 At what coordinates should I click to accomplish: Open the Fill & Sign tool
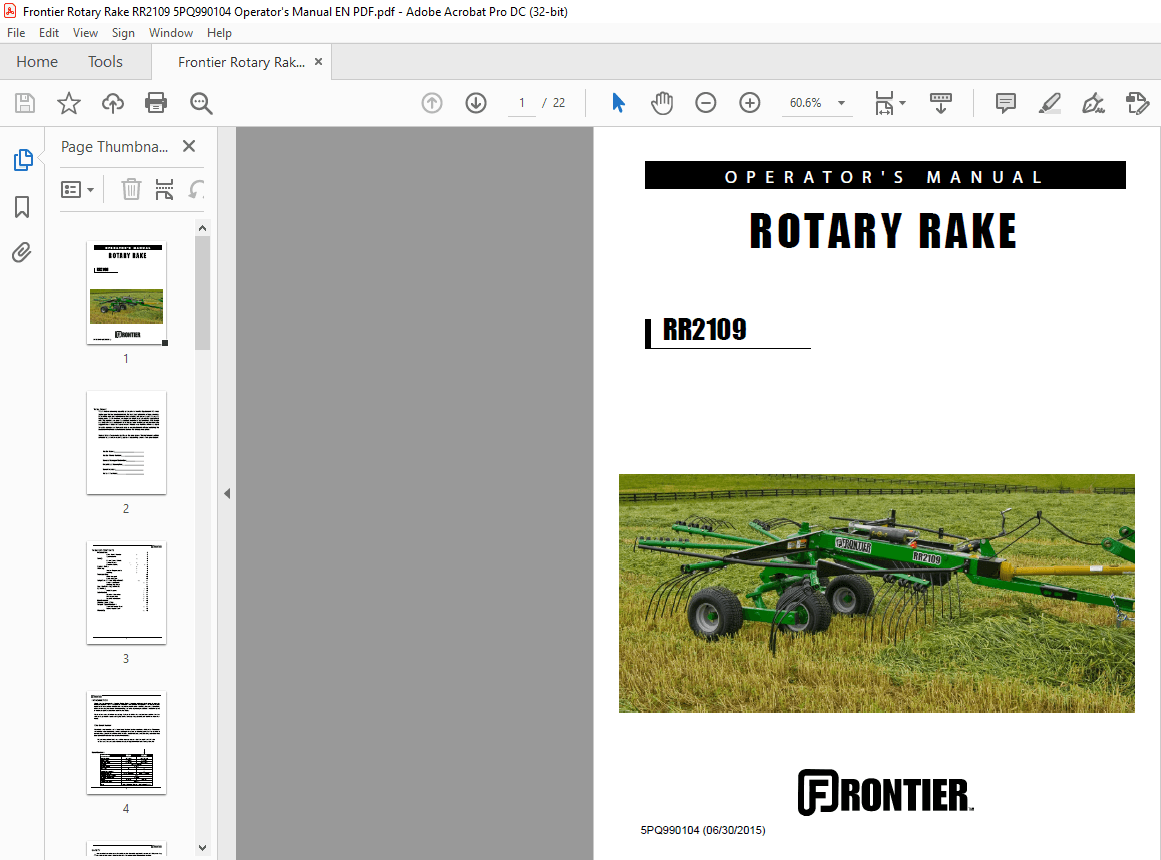pyautogui.click(x=1092, y=103)
